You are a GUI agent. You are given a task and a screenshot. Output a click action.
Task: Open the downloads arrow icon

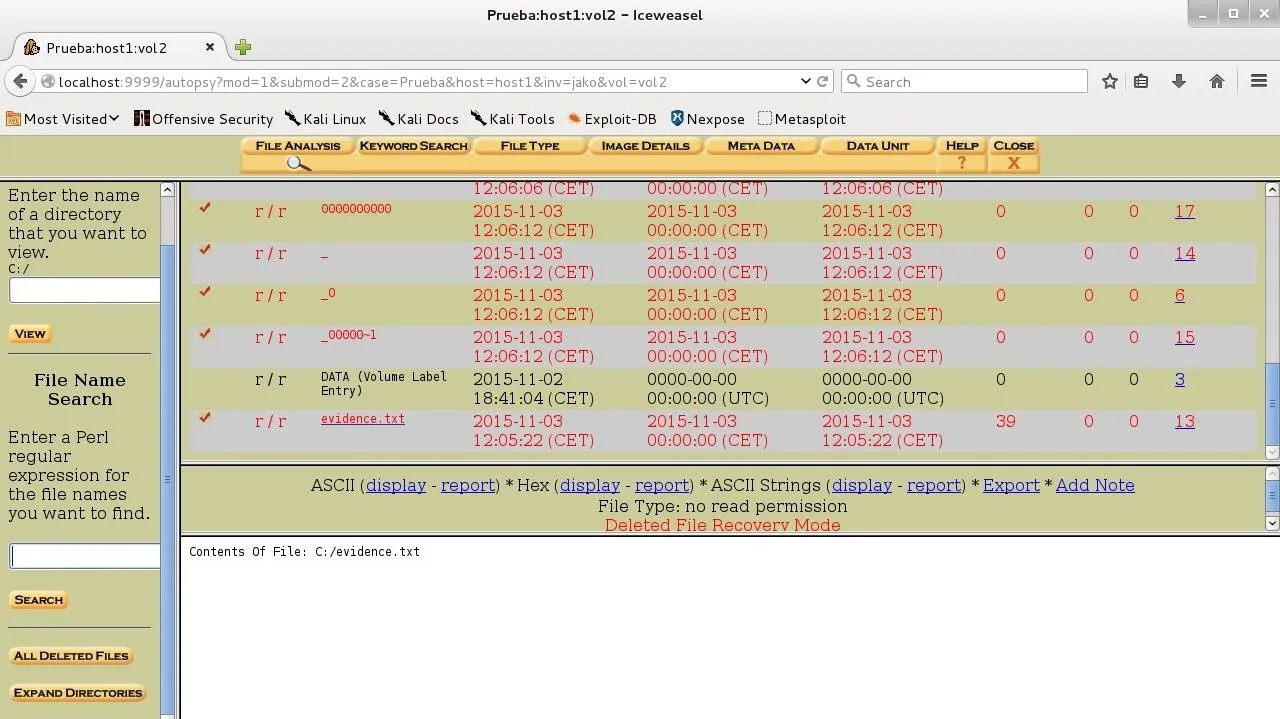(1179, 81)
